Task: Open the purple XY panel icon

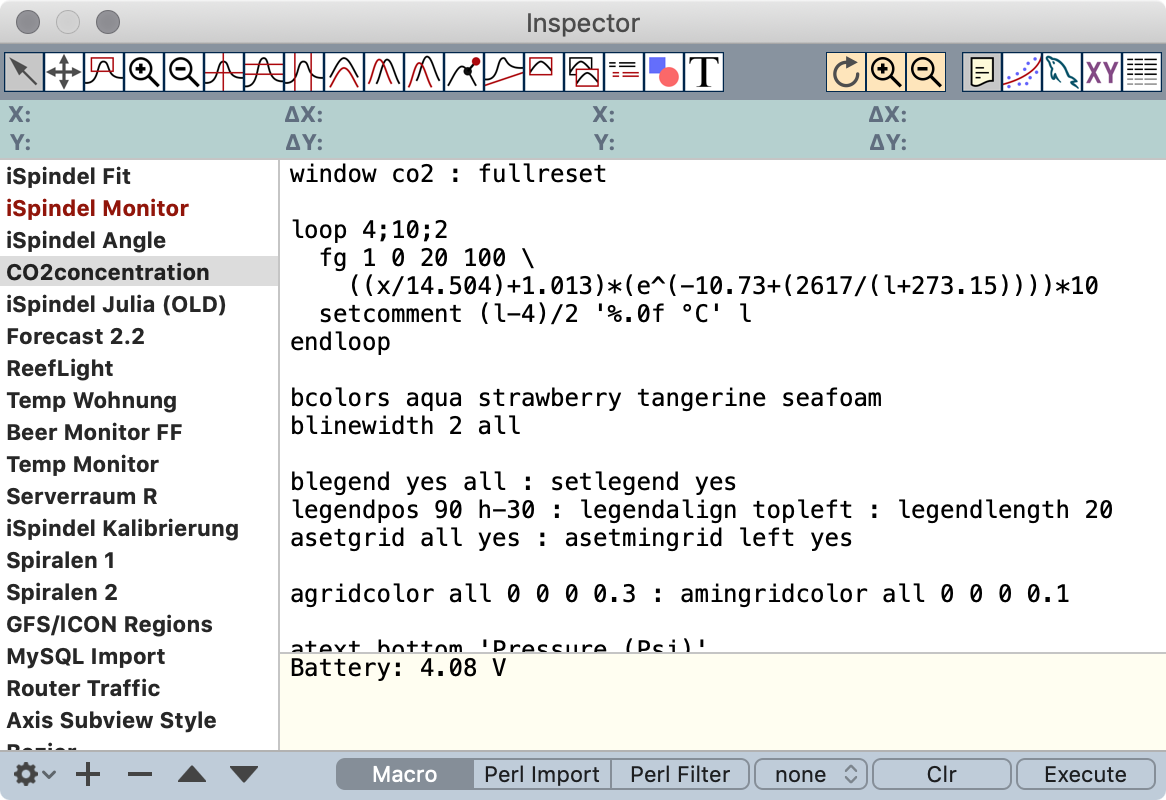Action: coord(1102,72)
